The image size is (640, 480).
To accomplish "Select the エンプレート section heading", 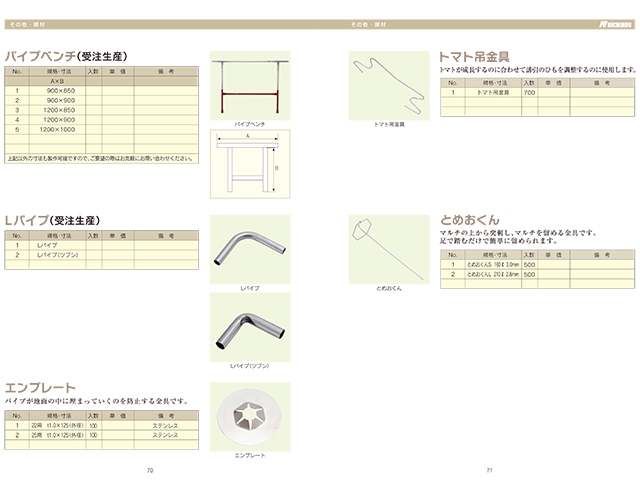I will pyautogui.click(x=40, y=387).
